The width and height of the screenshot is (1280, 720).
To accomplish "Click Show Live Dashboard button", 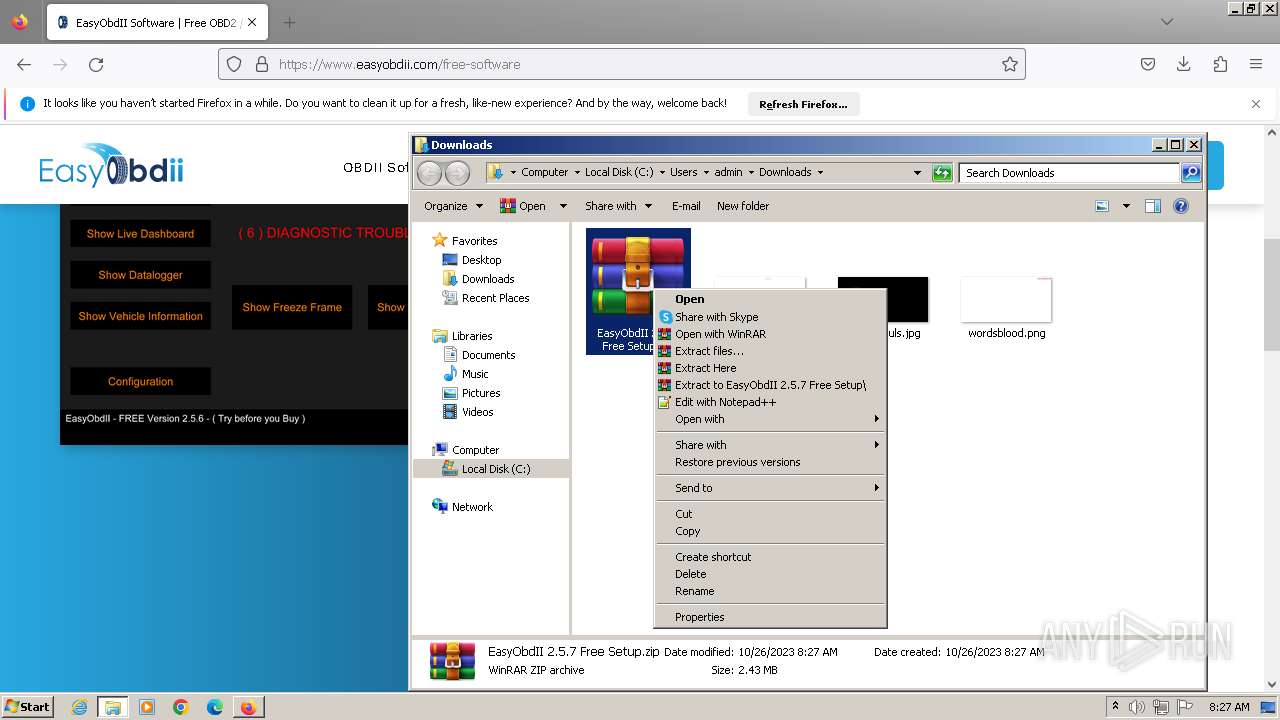I will 140,234.
